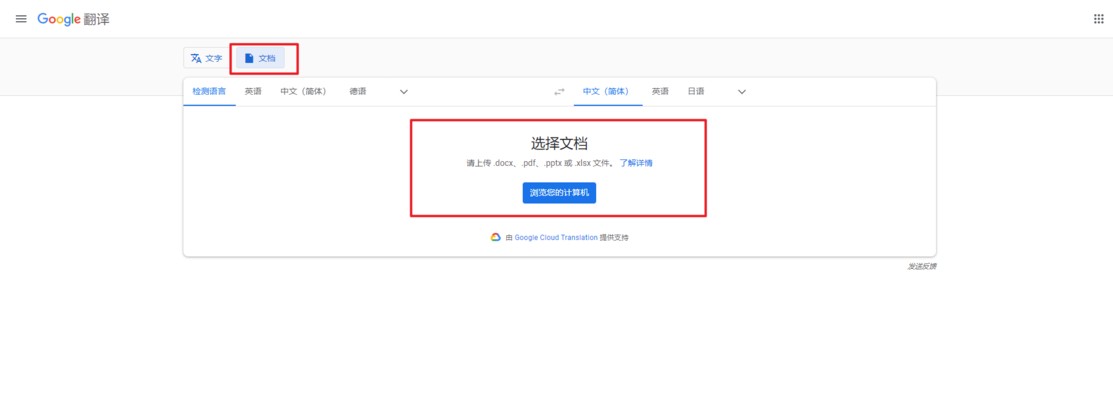Screen dimensions: 1113x400
Task: Expand the source language list chevron
Action: point(404,92)
